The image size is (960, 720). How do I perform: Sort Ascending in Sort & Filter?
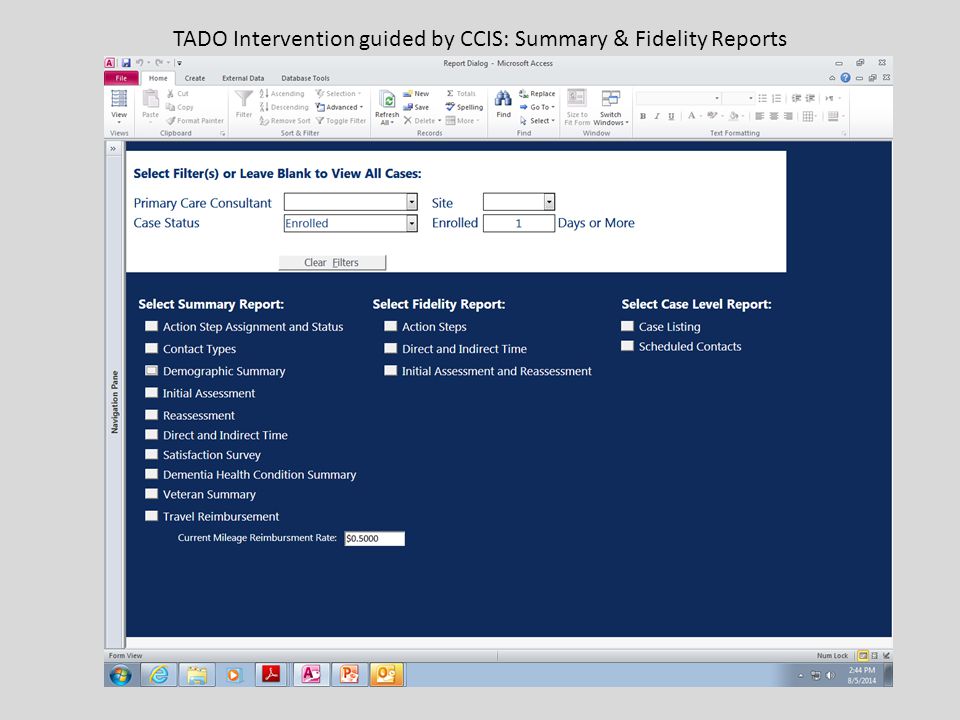pyautogui.click(x=282, y=94)
